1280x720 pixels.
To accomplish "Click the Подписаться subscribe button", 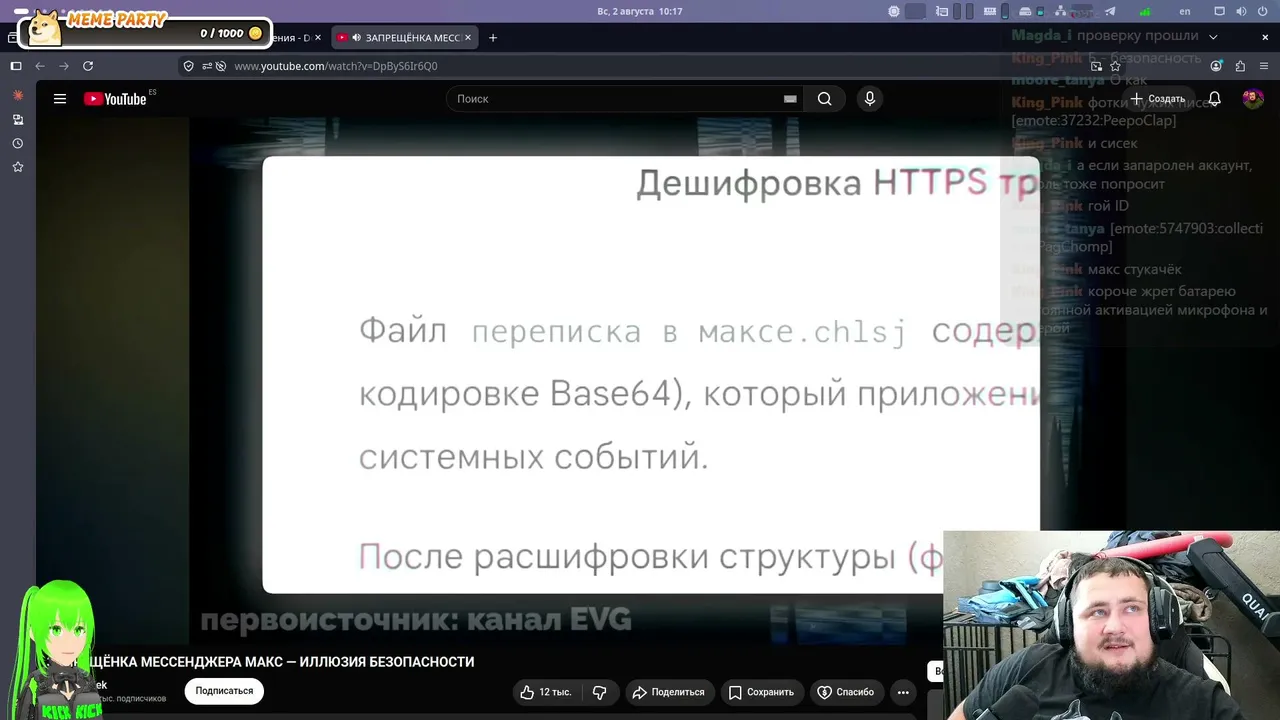I will click(224, 691).
